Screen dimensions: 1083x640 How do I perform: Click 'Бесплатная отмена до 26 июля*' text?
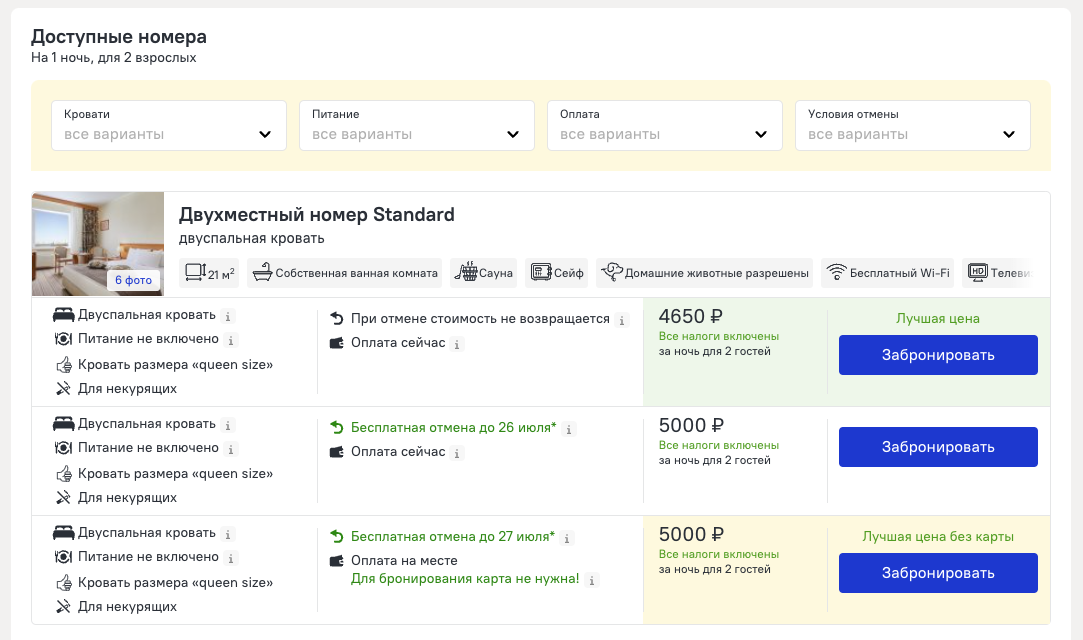[453, 427]
